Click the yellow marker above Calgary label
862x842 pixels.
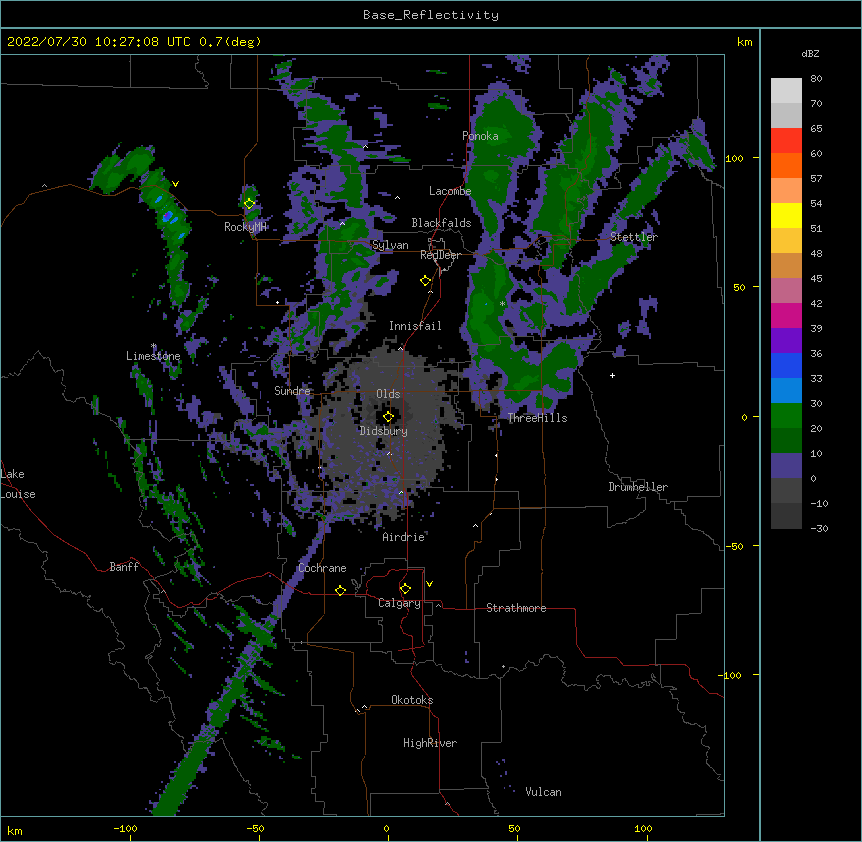click(x=405, y=589)
